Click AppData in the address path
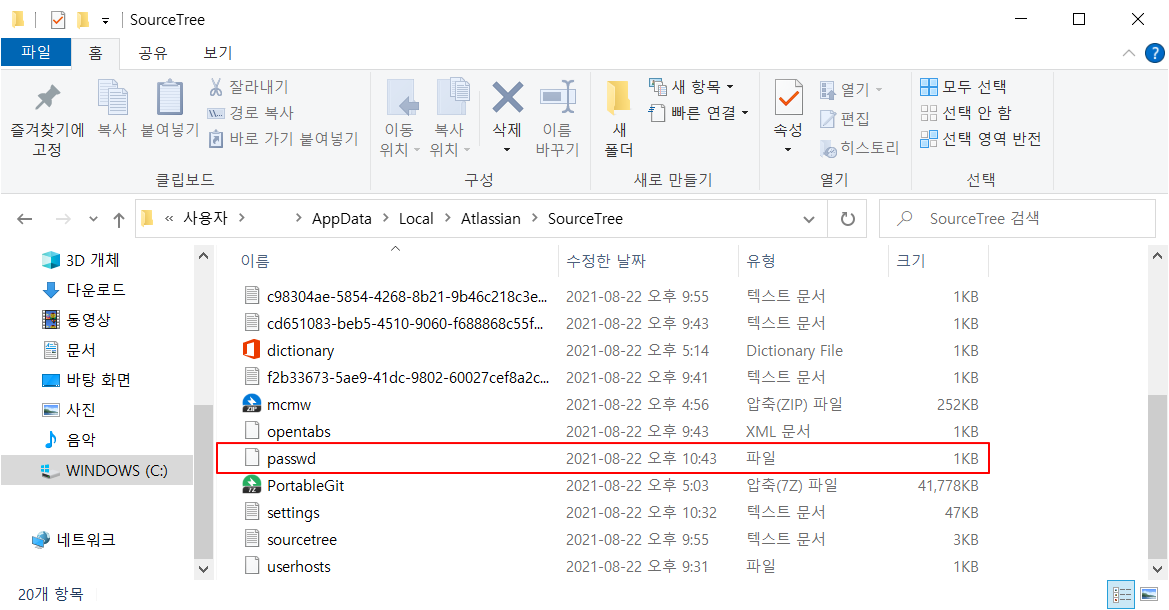1169x610 pixels. 341,218
